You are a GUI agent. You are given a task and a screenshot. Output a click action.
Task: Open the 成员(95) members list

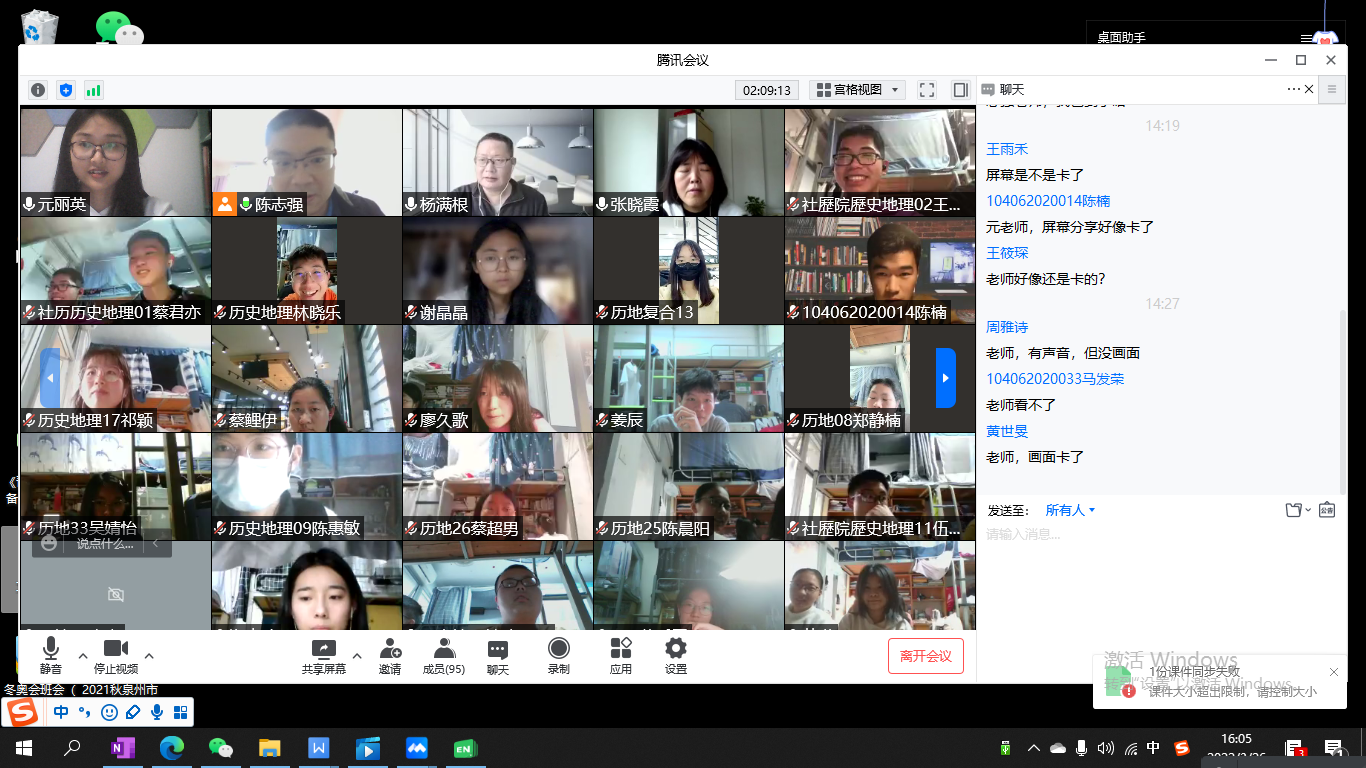(444, 656)
